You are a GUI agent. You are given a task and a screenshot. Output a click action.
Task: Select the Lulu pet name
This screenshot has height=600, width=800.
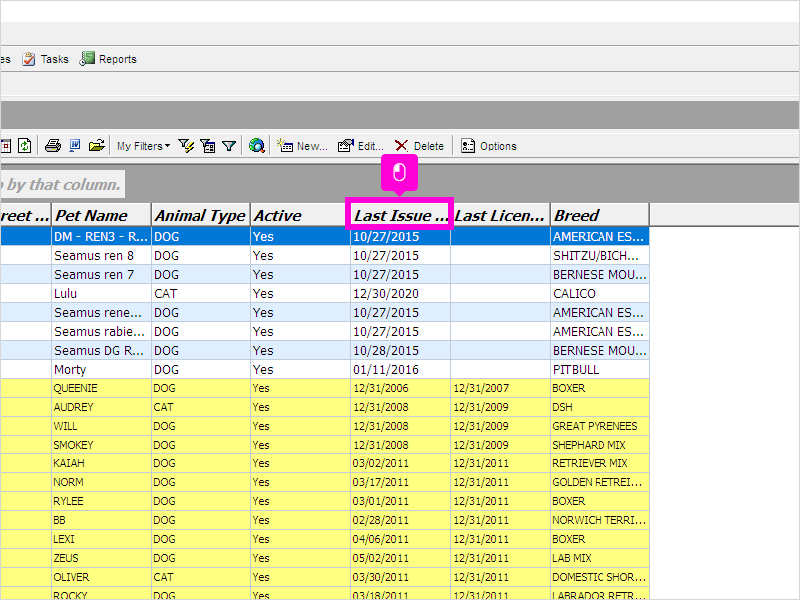(x=65, y=294)
